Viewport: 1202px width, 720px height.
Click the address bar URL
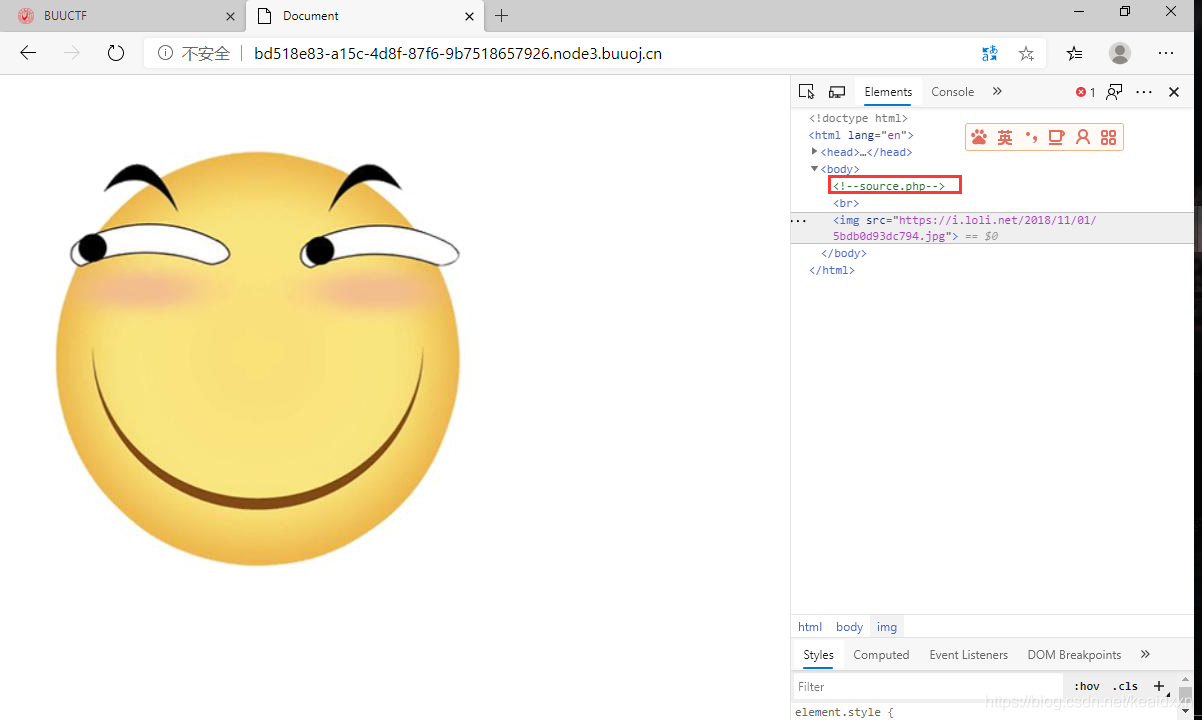[x=458, y=53]
